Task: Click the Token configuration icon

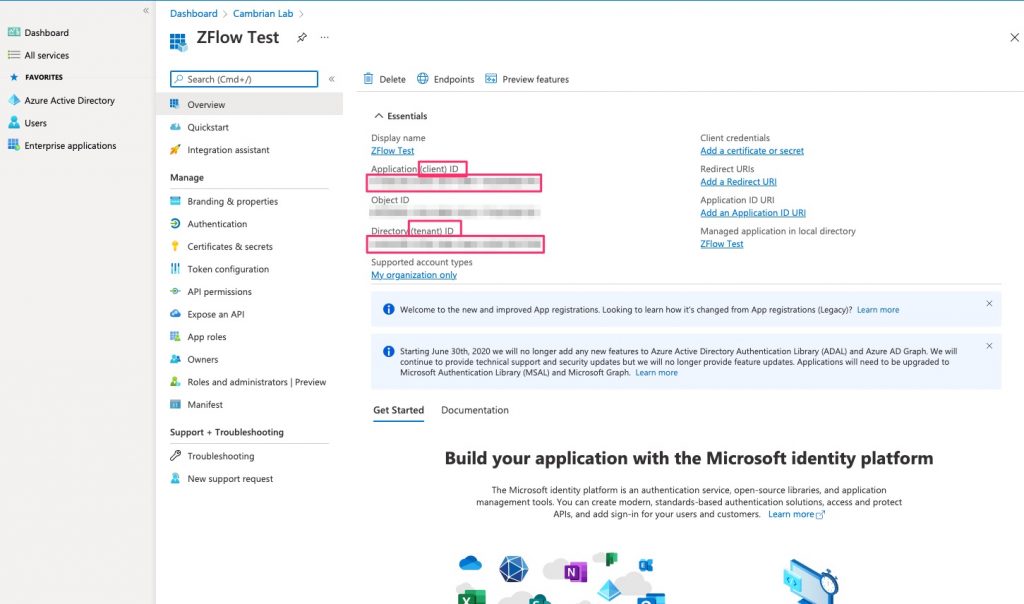Action: [175, 268]
